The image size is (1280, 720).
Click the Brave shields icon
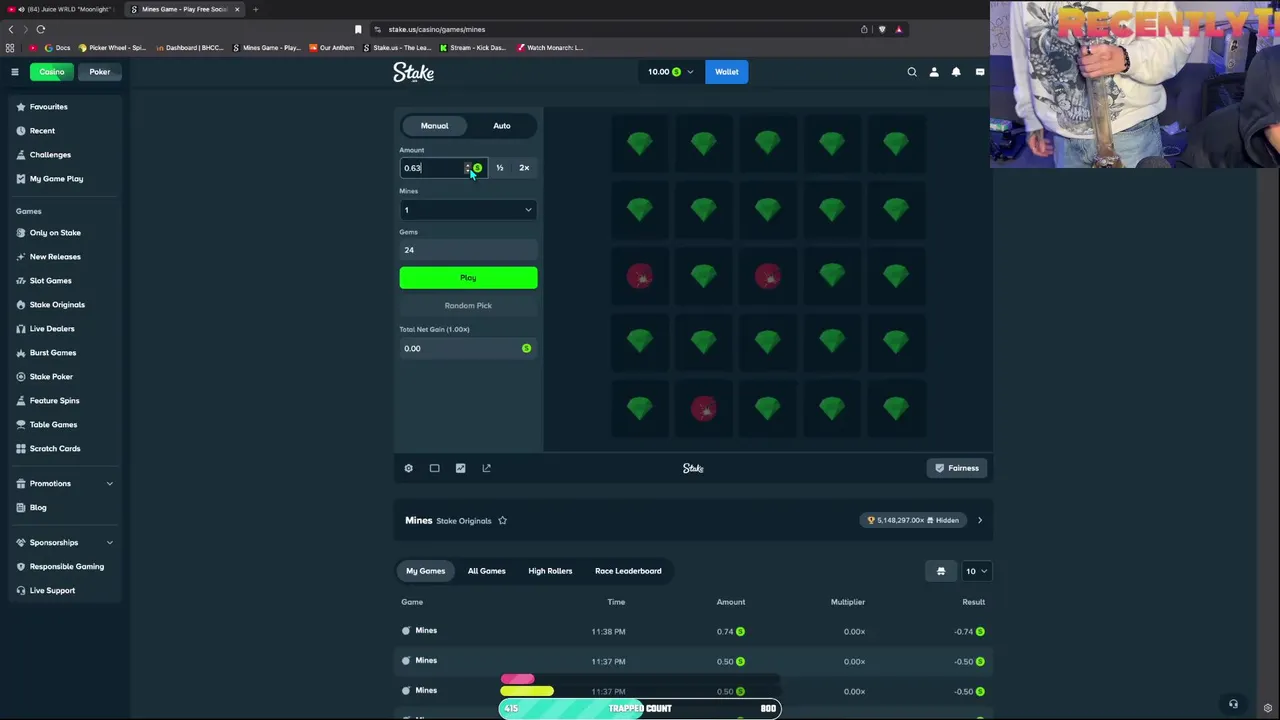[881, 29]
